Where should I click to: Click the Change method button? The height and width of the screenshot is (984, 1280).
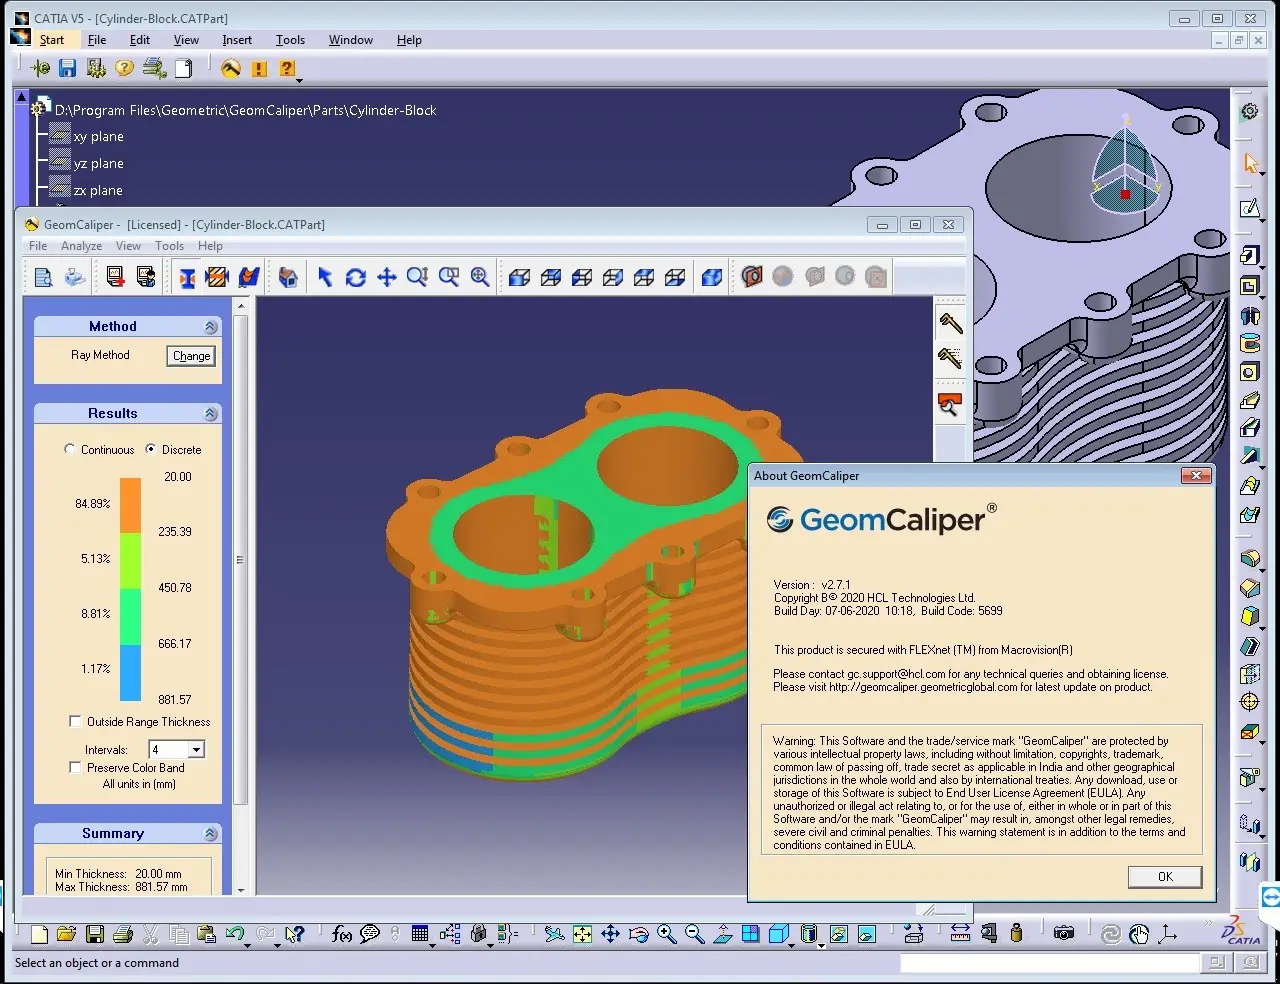(191, 356)
